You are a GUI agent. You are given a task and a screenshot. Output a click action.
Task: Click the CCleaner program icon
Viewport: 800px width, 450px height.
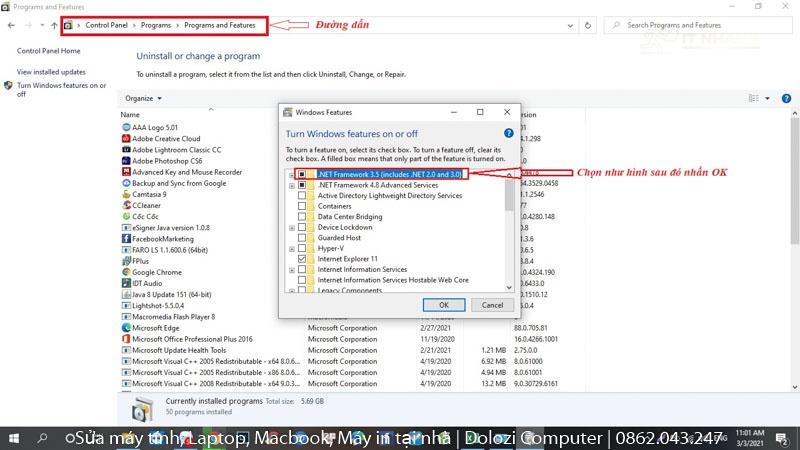126,205
